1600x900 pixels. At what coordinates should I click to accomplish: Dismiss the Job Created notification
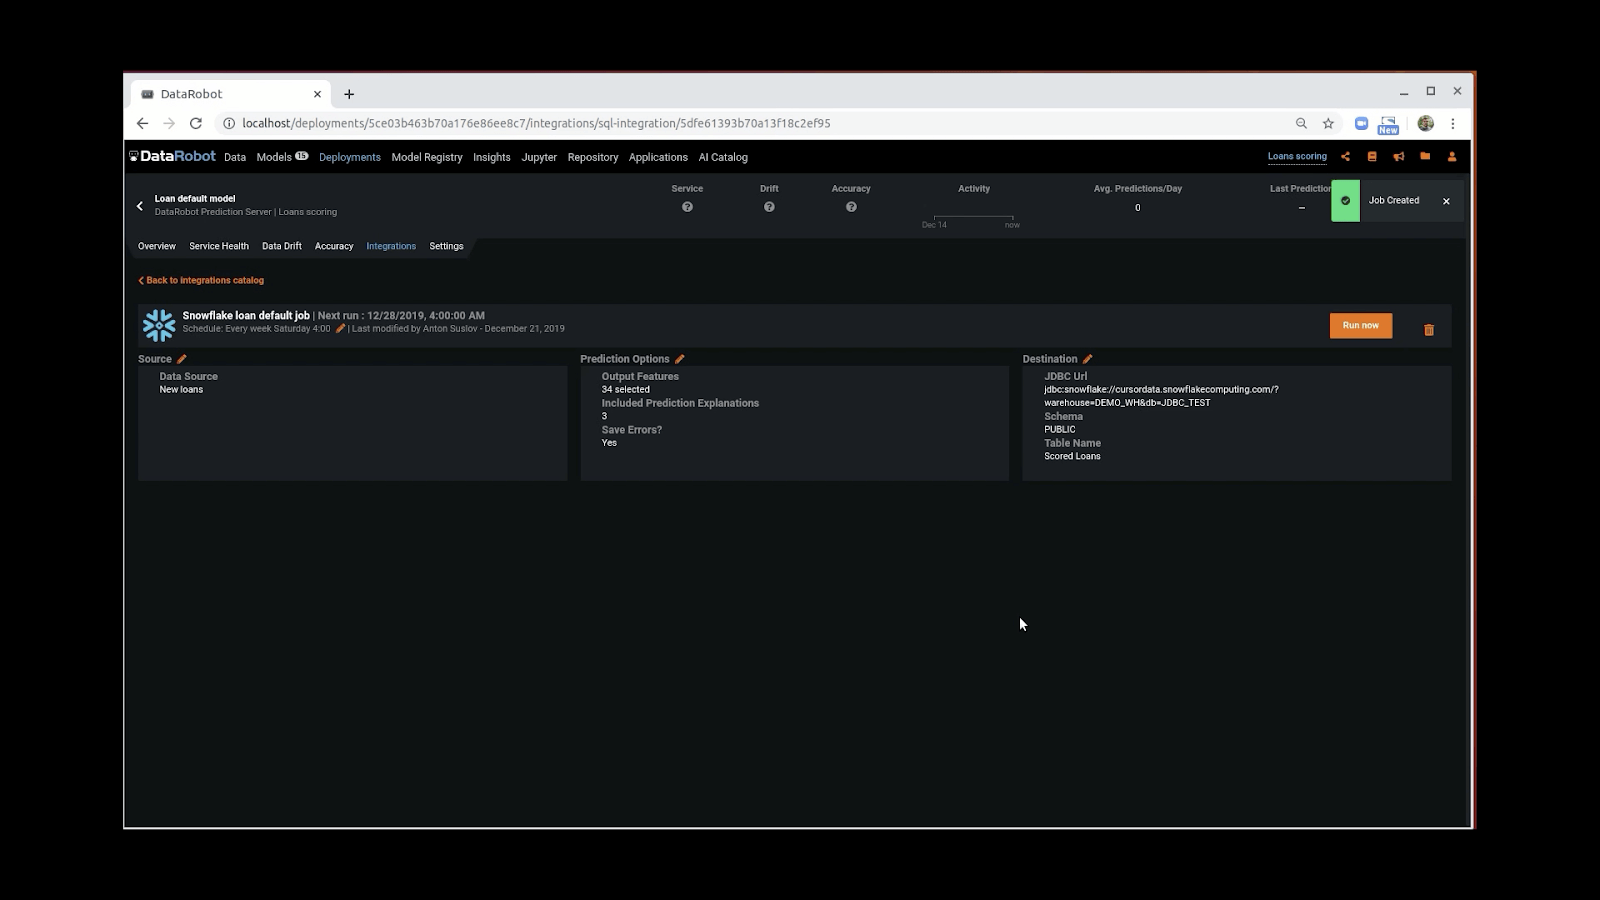1446,201
